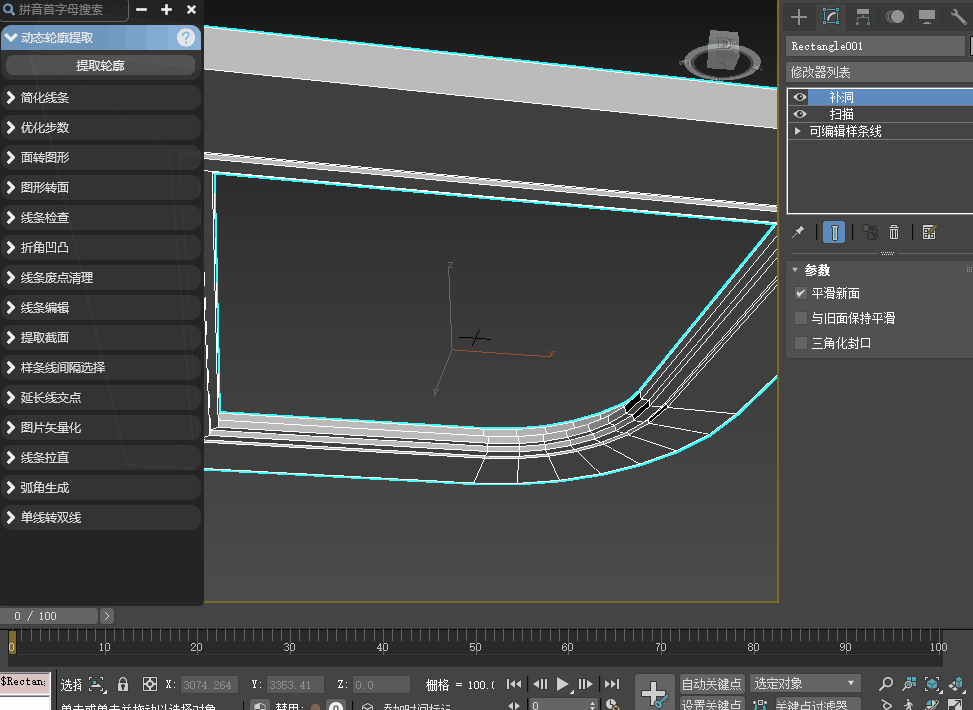973x710 pixels.
Task: Open the 选定对象 dropdown
Action: tap(805, 683)
